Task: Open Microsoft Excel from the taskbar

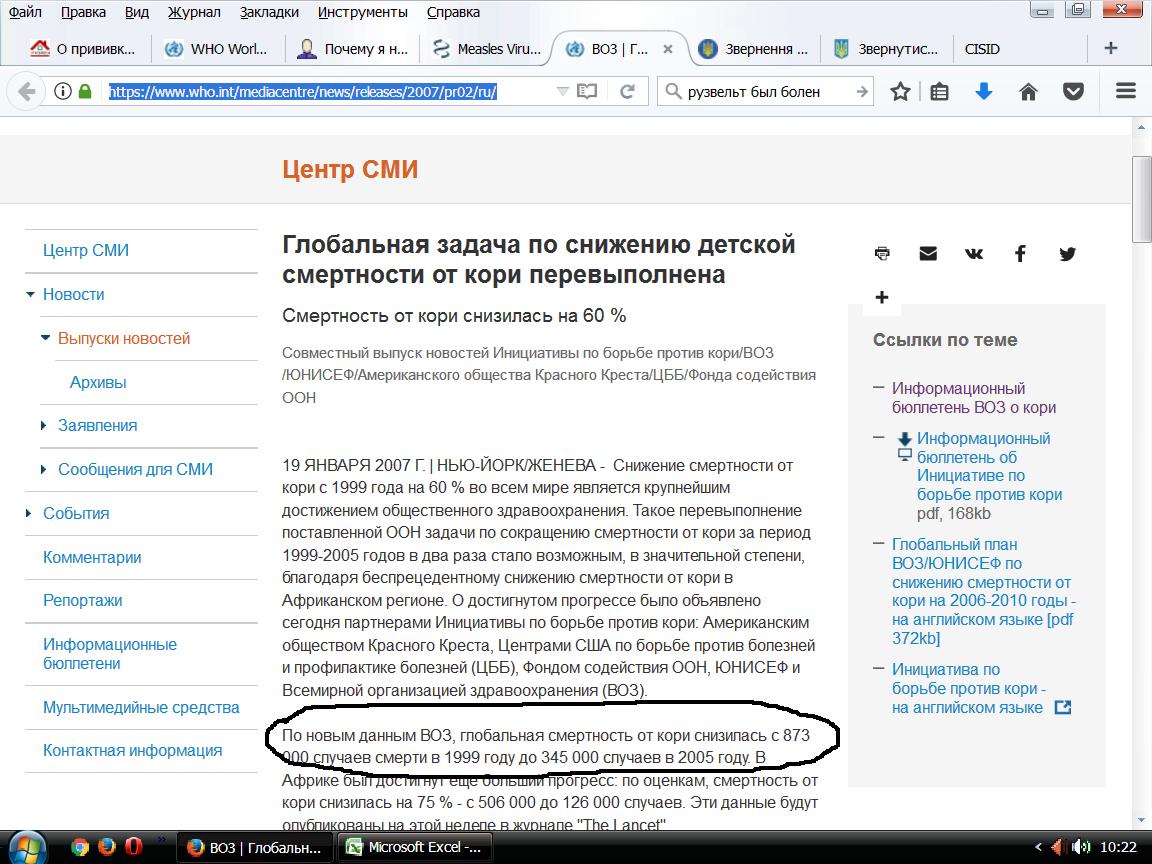Action: [413, 847]
